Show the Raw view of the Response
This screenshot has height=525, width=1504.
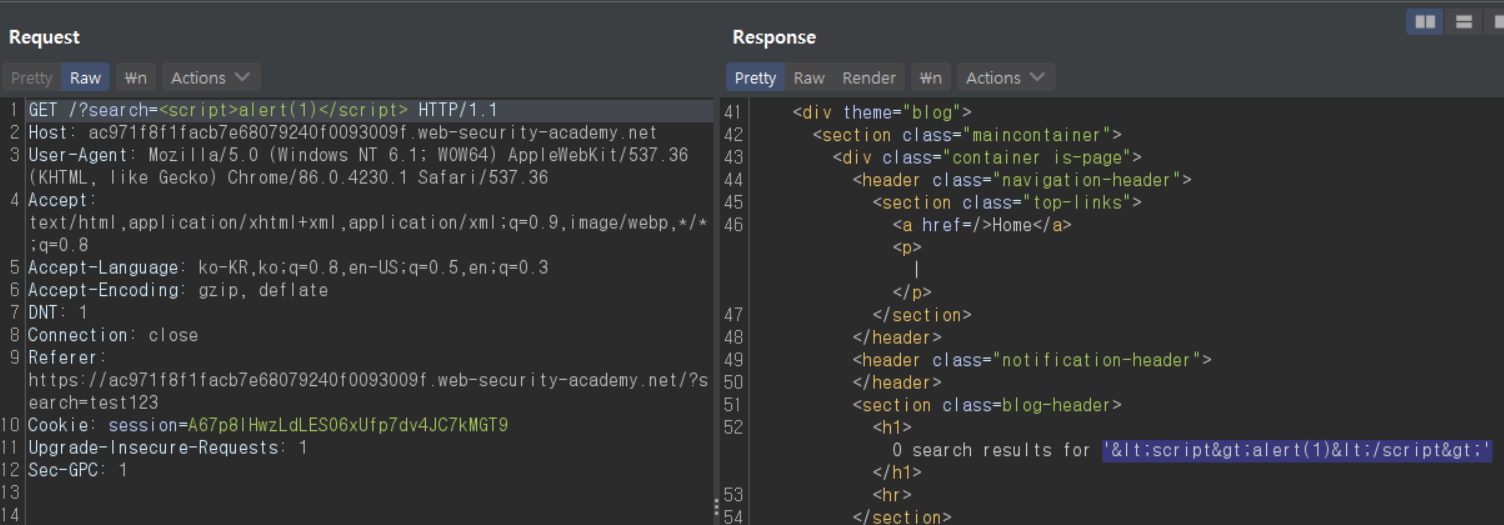coord(809,78)
